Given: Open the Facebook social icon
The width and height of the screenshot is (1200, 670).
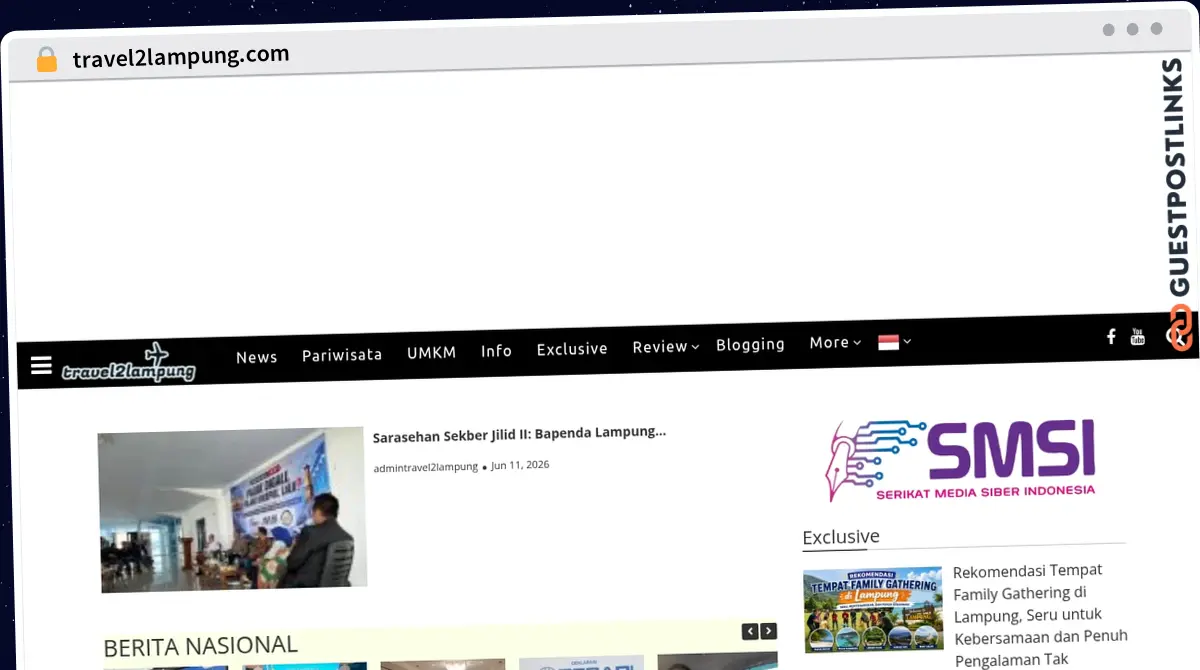Looking at the screenshot, I should tap(1111, 337).
